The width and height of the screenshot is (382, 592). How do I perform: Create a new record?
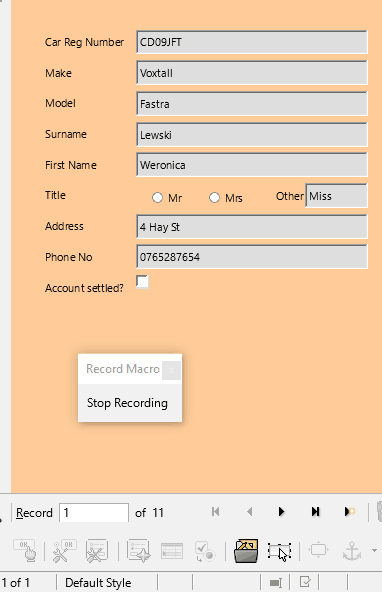click(x=350, y=512)
